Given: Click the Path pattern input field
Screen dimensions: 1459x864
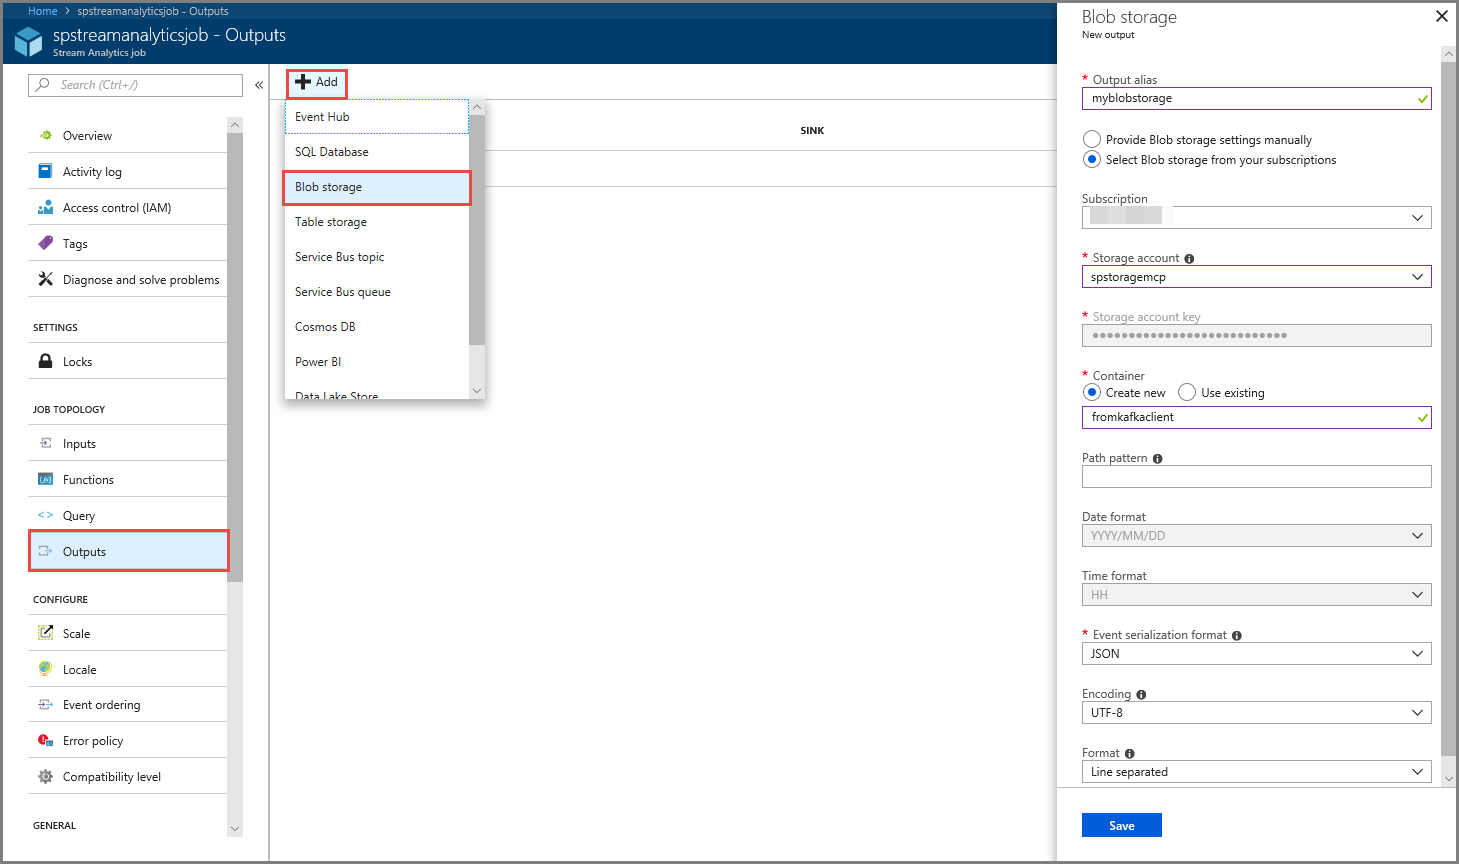Looking at the screenshot, I should click(1256, 476).
